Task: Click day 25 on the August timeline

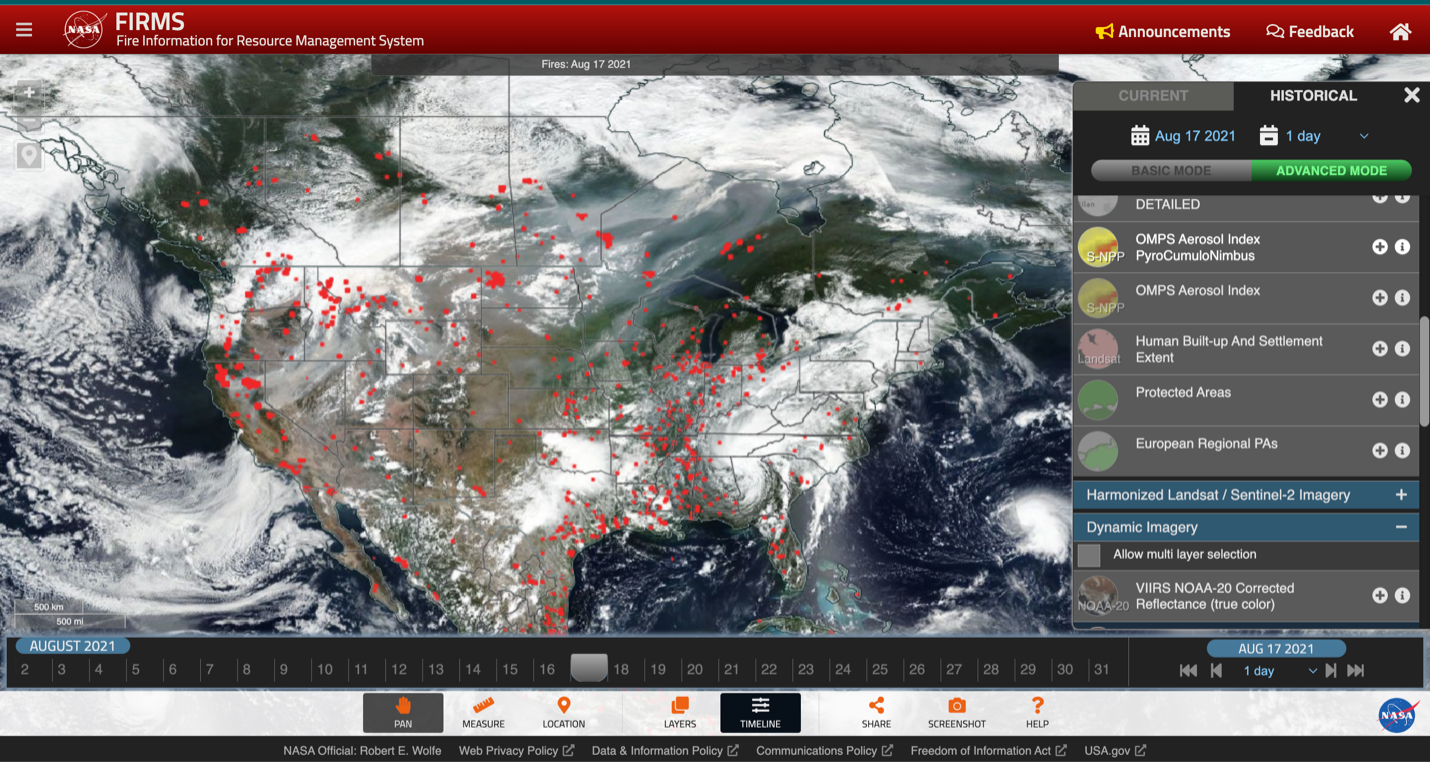Action: [x=880, y=669]
